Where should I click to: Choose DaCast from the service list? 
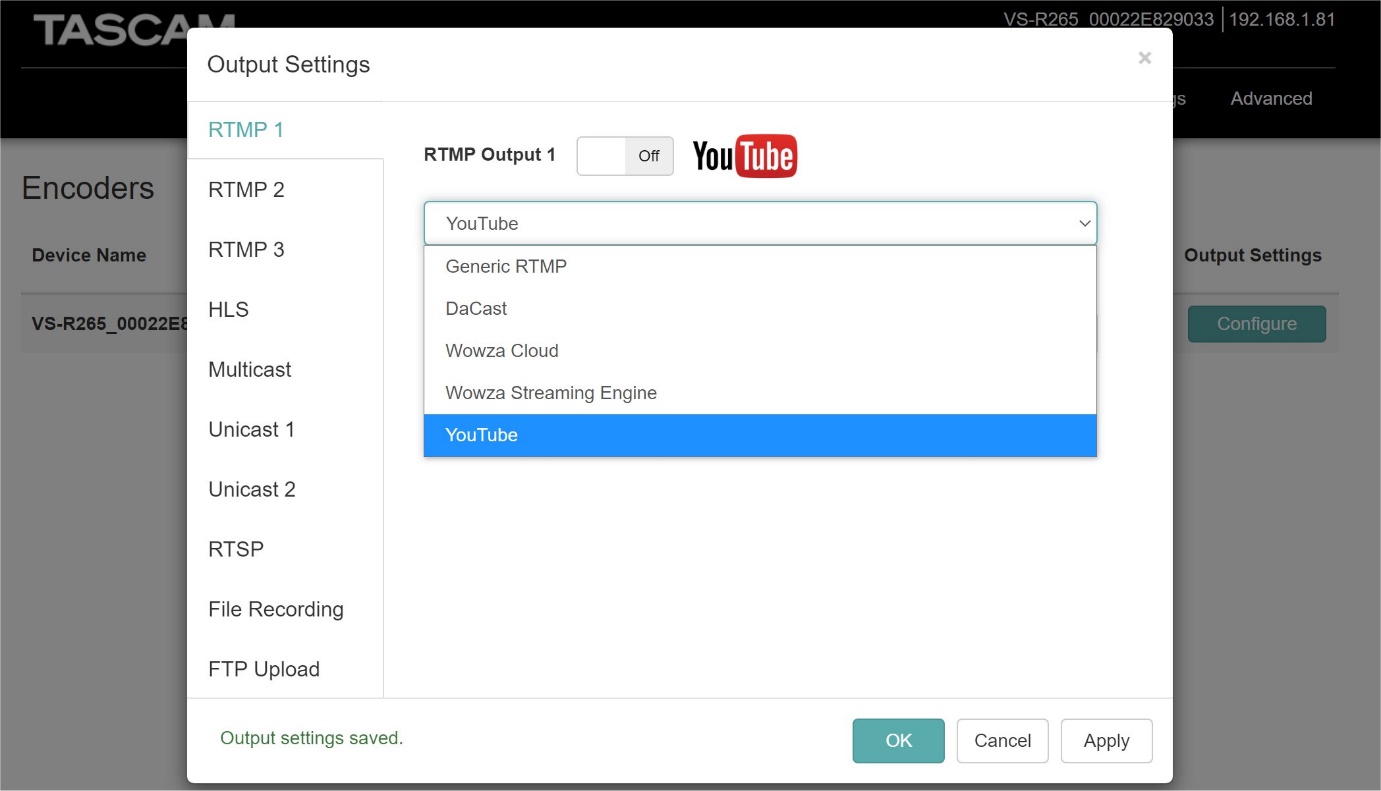(476, 309)
